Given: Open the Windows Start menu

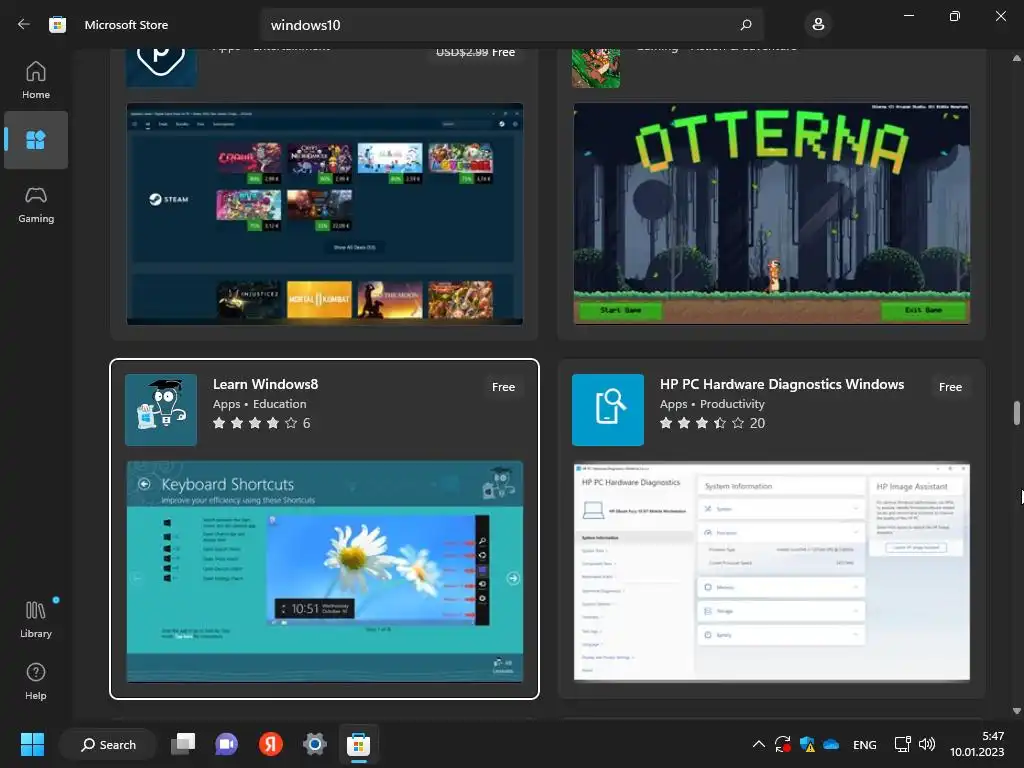Looking at the screenshot, I should point(32,744).
